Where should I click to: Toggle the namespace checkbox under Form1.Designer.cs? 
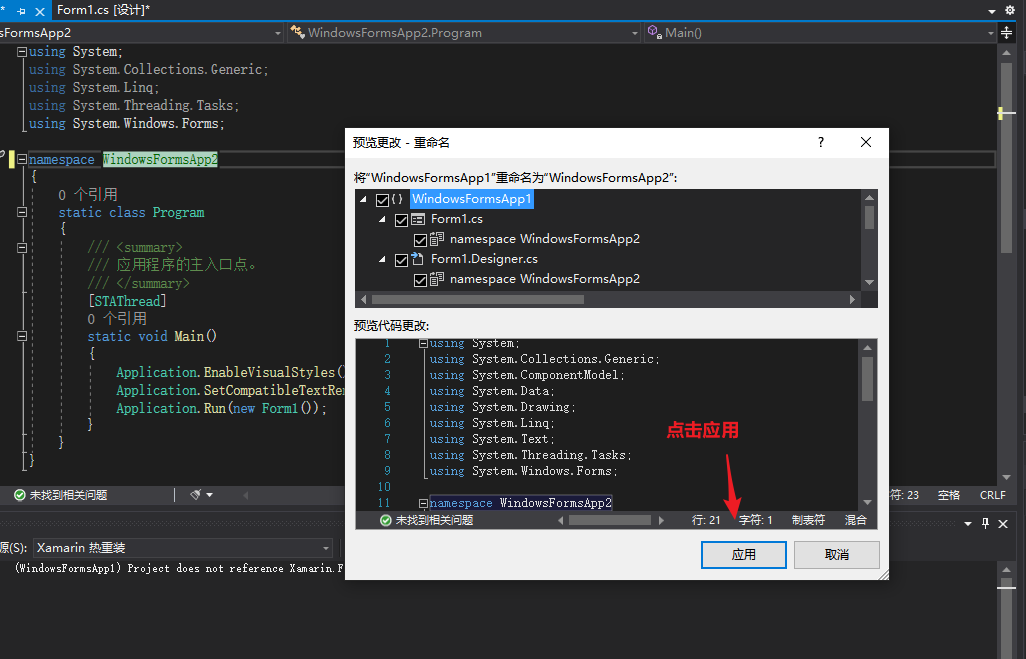[421, 280]
